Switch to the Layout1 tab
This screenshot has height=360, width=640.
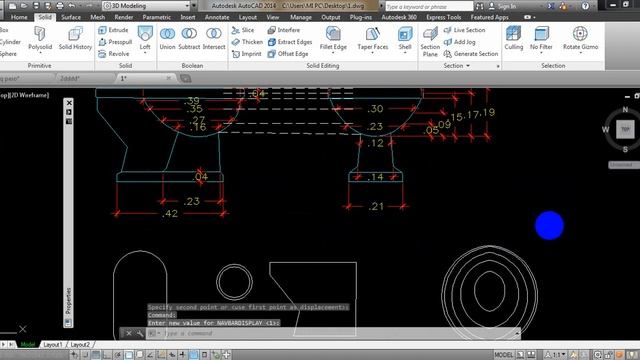point(53,344)
